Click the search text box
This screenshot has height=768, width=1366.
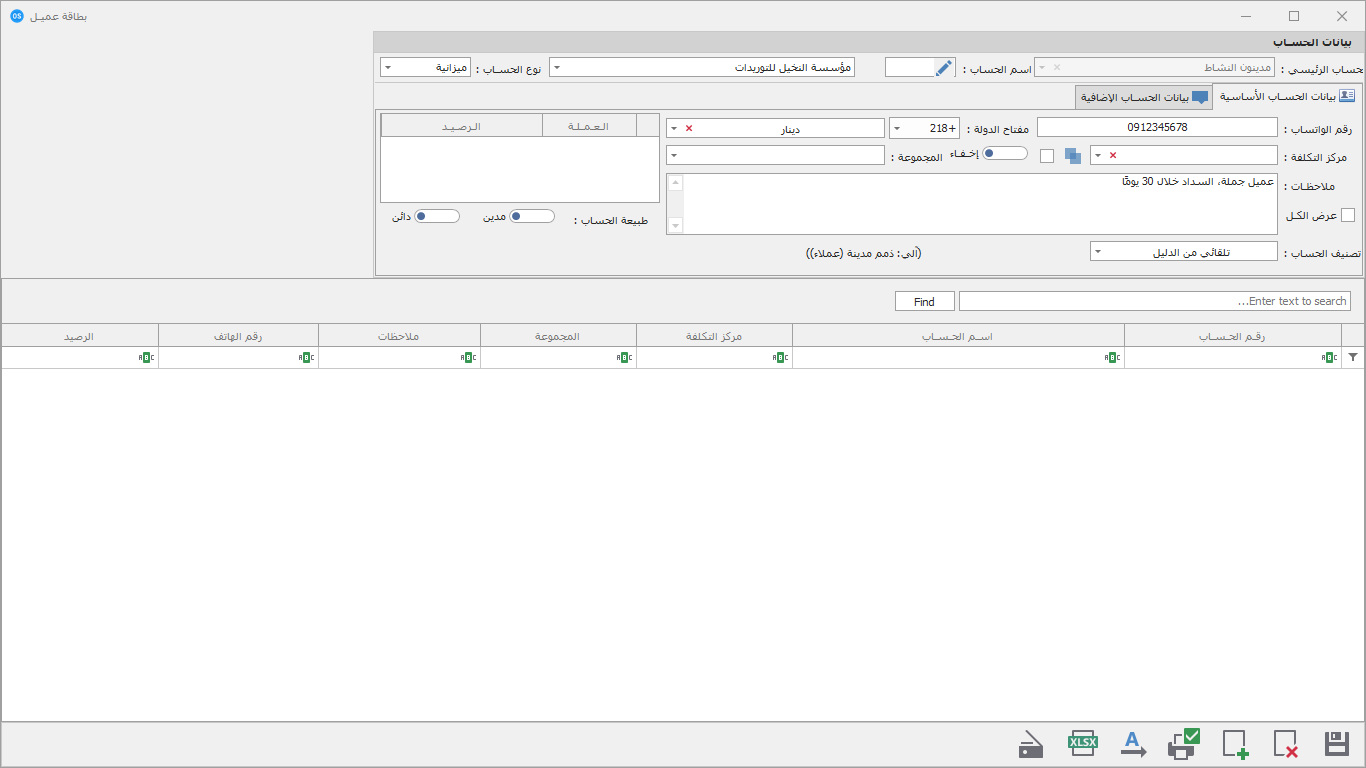[x=1154, y=301]
